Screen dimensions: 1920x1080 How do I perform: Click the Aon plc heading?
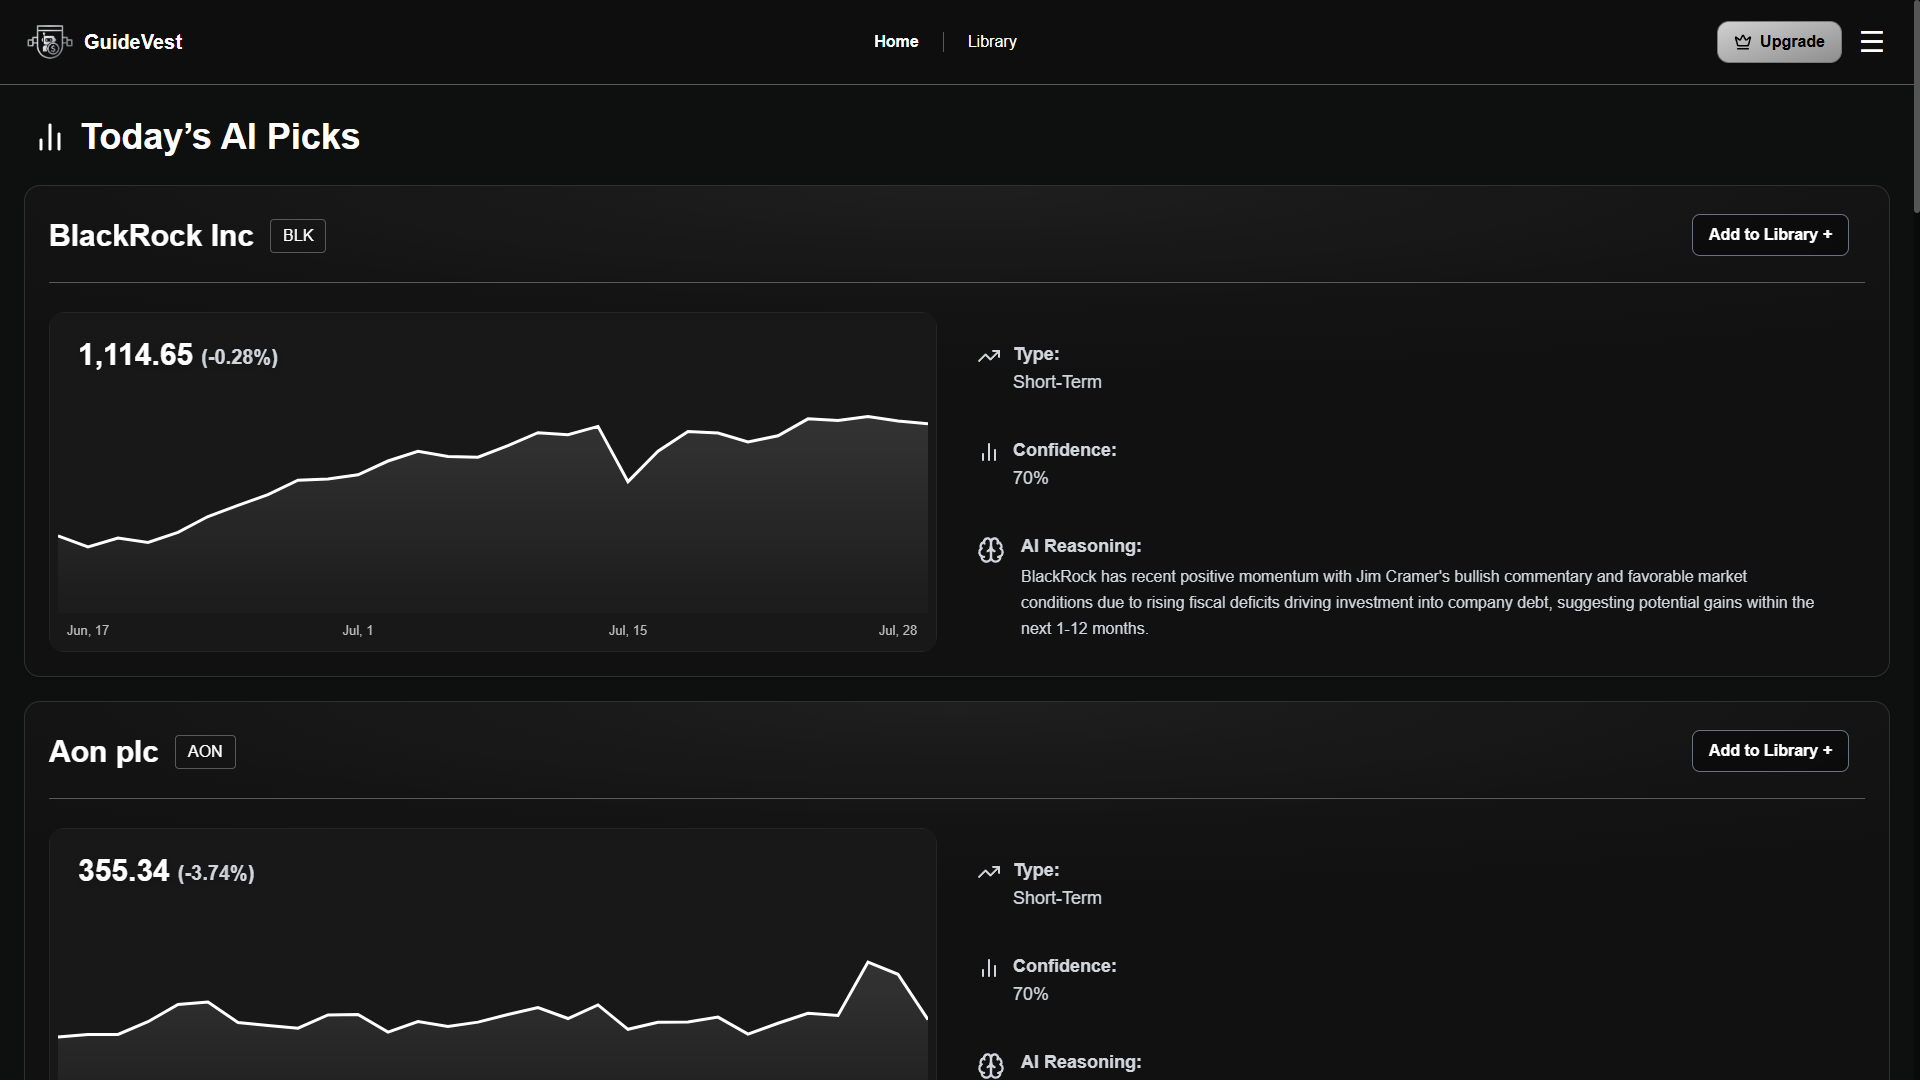click(x=104, y=752)
